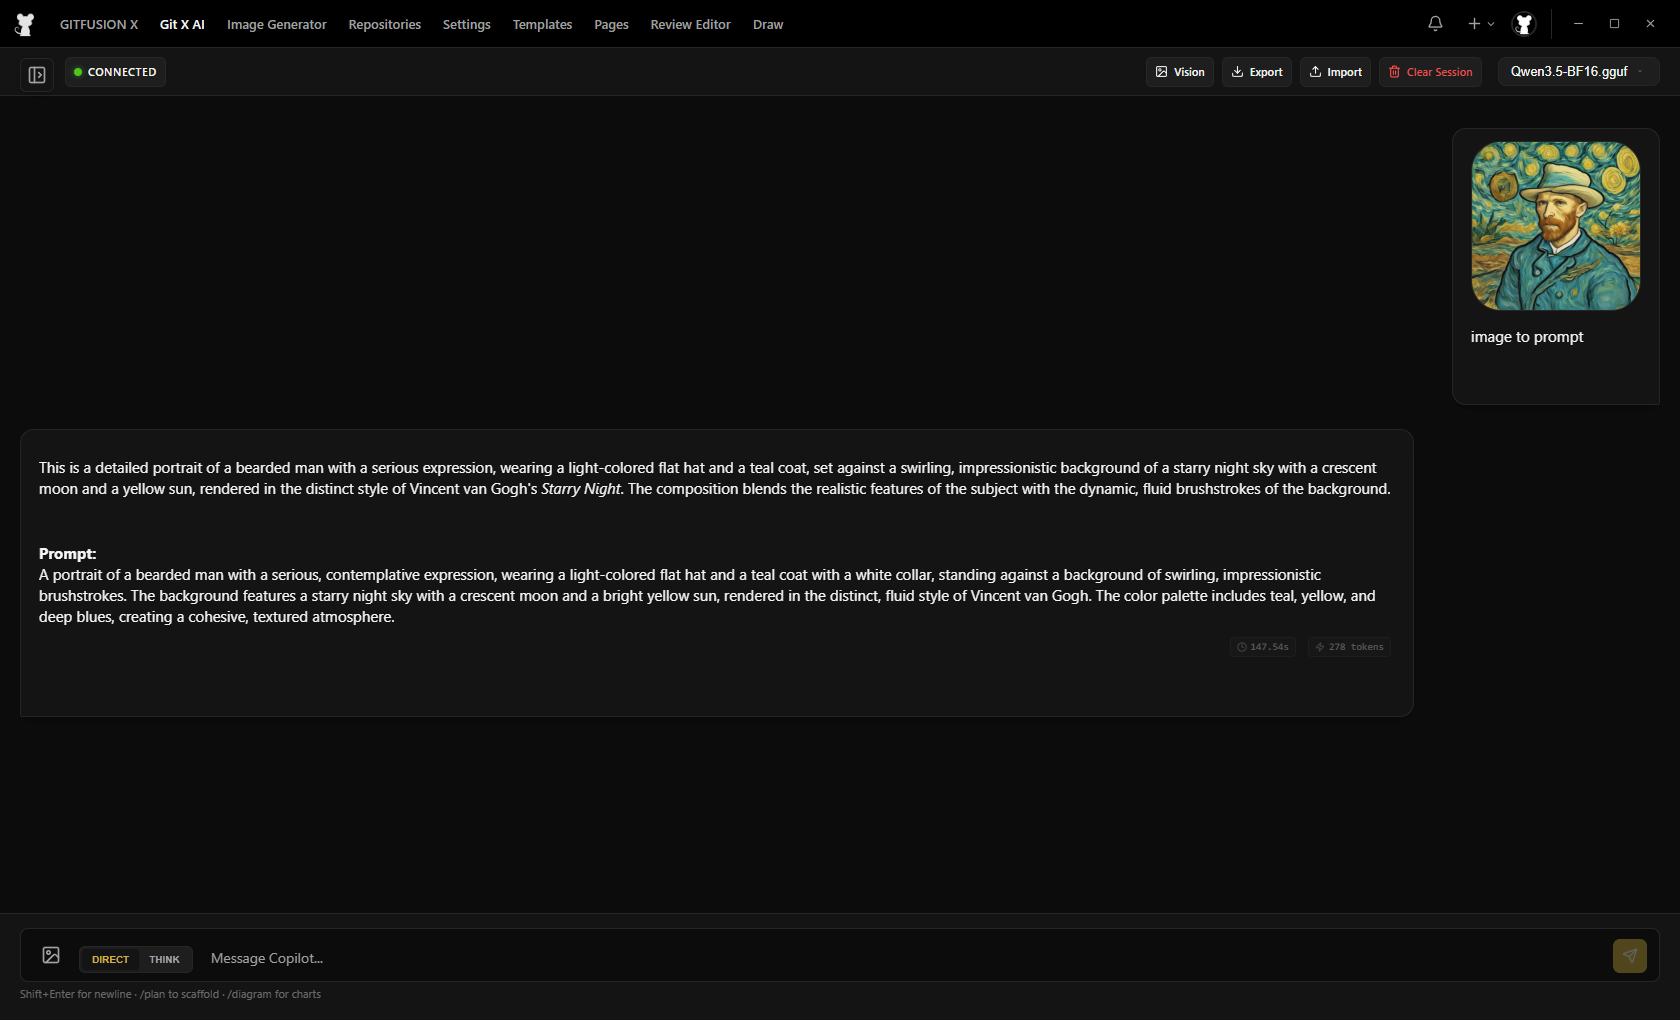Click the italic 'Starry Night' text

click(581, 489)
